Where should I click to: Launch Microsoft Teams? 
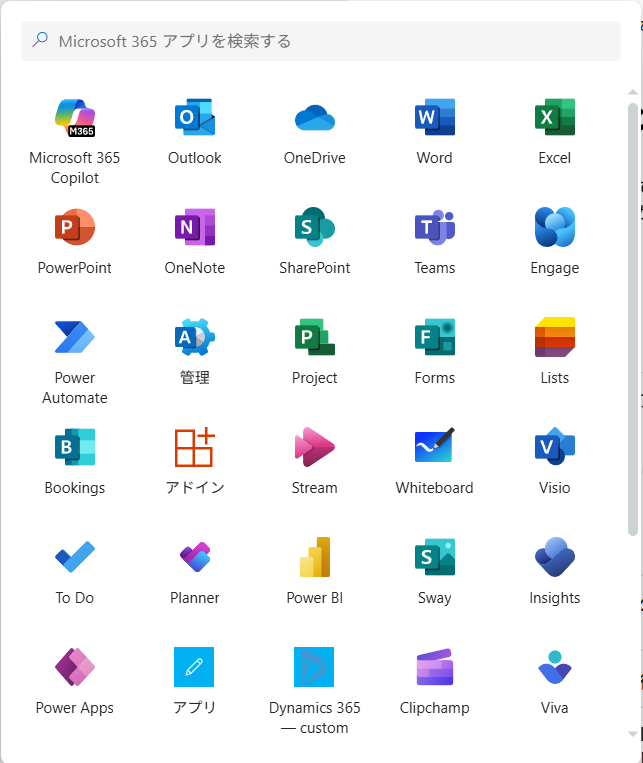click(435, 227)
